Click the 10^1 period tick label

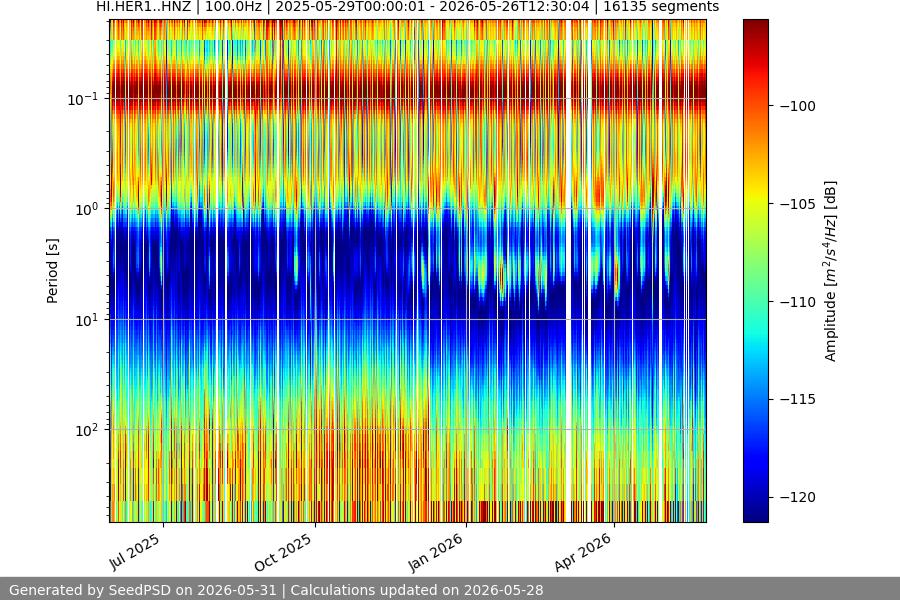tap(86, 320)
